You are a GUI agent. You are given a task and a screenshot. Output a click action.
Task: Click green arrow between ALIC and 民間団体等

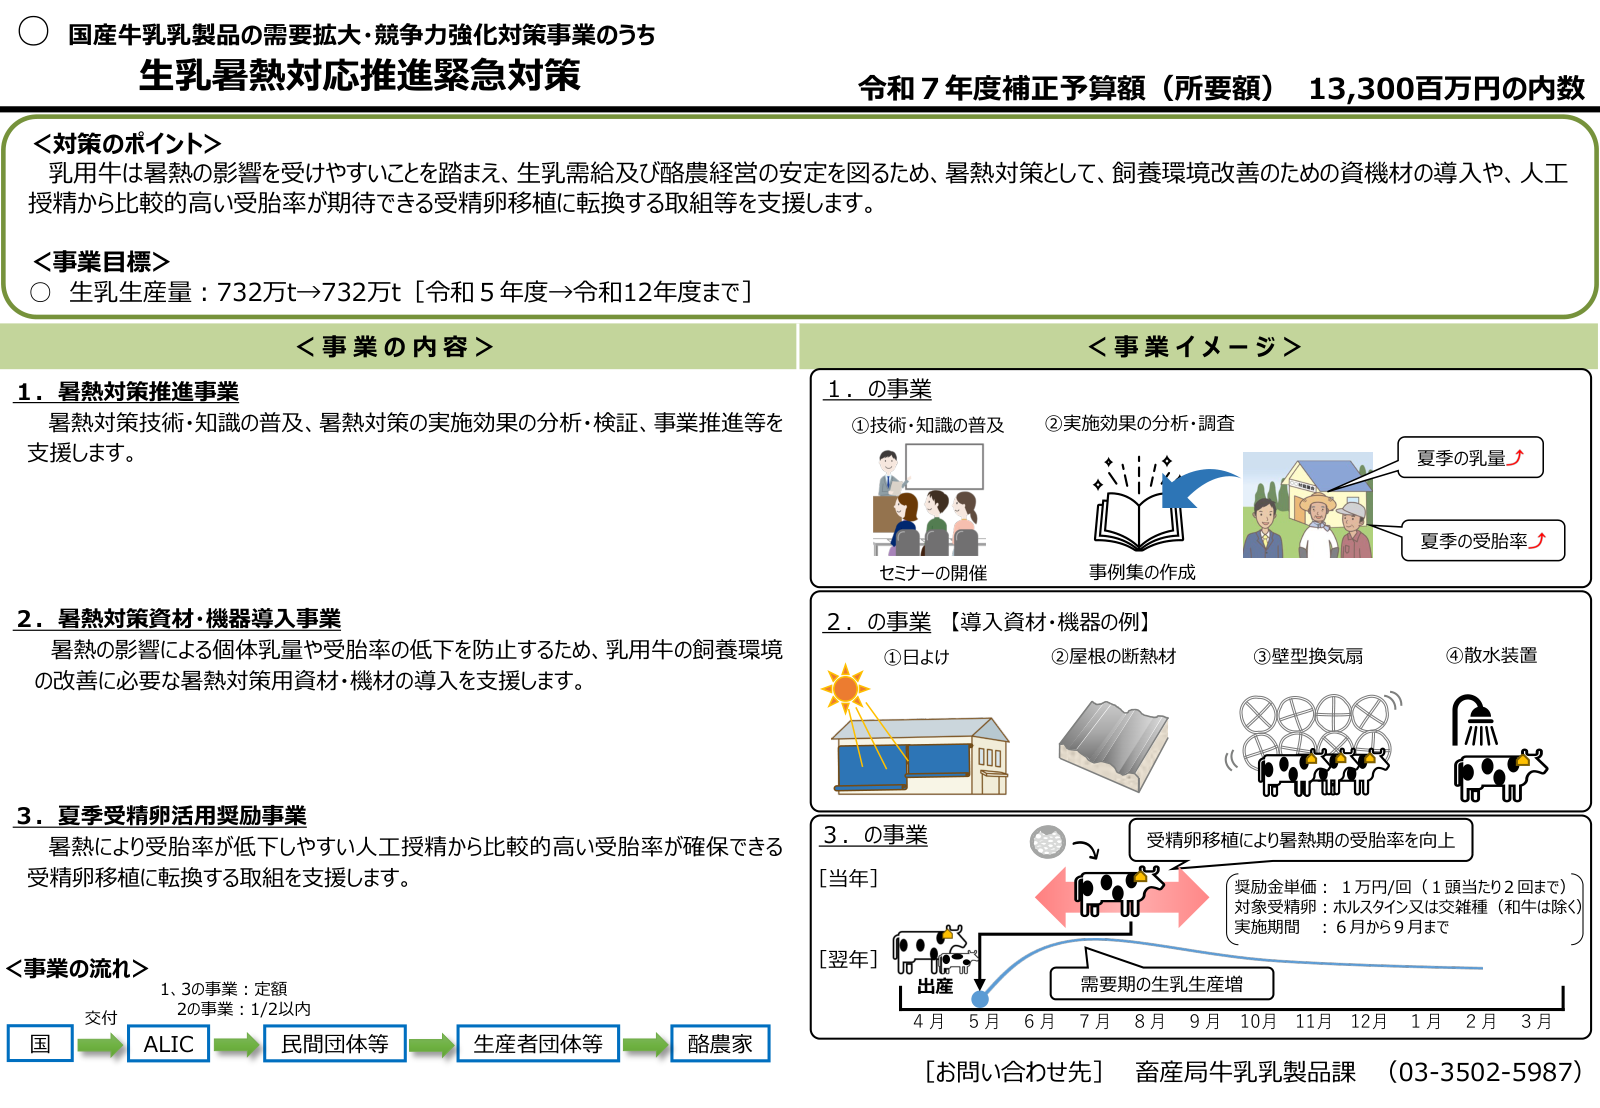[x=237, y=1046]
